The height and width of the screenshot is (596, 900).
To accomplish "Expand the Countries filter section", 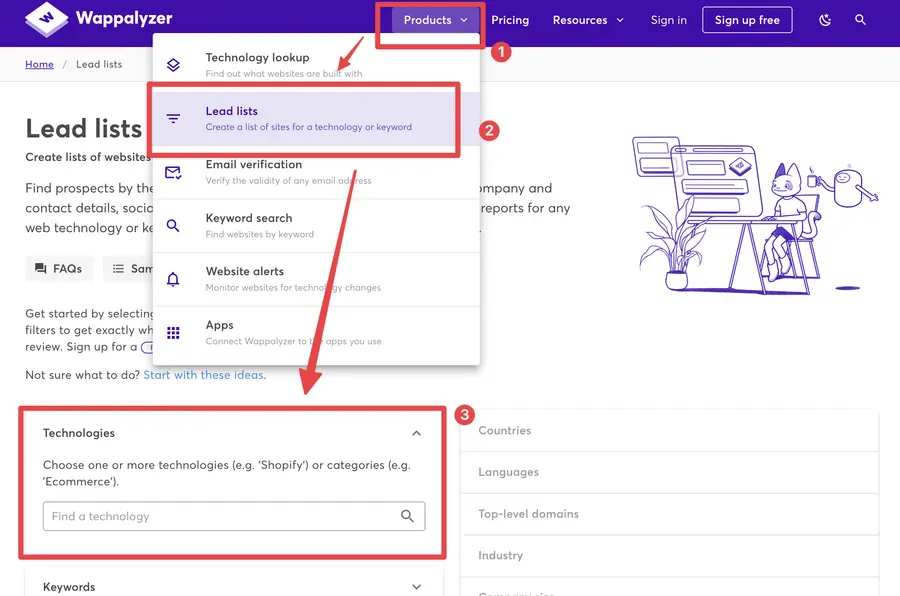I will coord(669,431).
